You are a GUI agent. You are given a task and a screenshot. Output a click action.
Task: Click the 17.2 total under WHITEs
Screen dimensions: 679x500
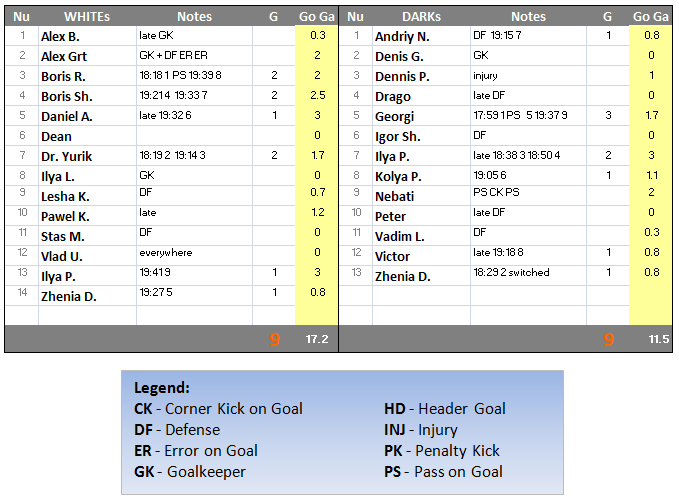point(317,340)
